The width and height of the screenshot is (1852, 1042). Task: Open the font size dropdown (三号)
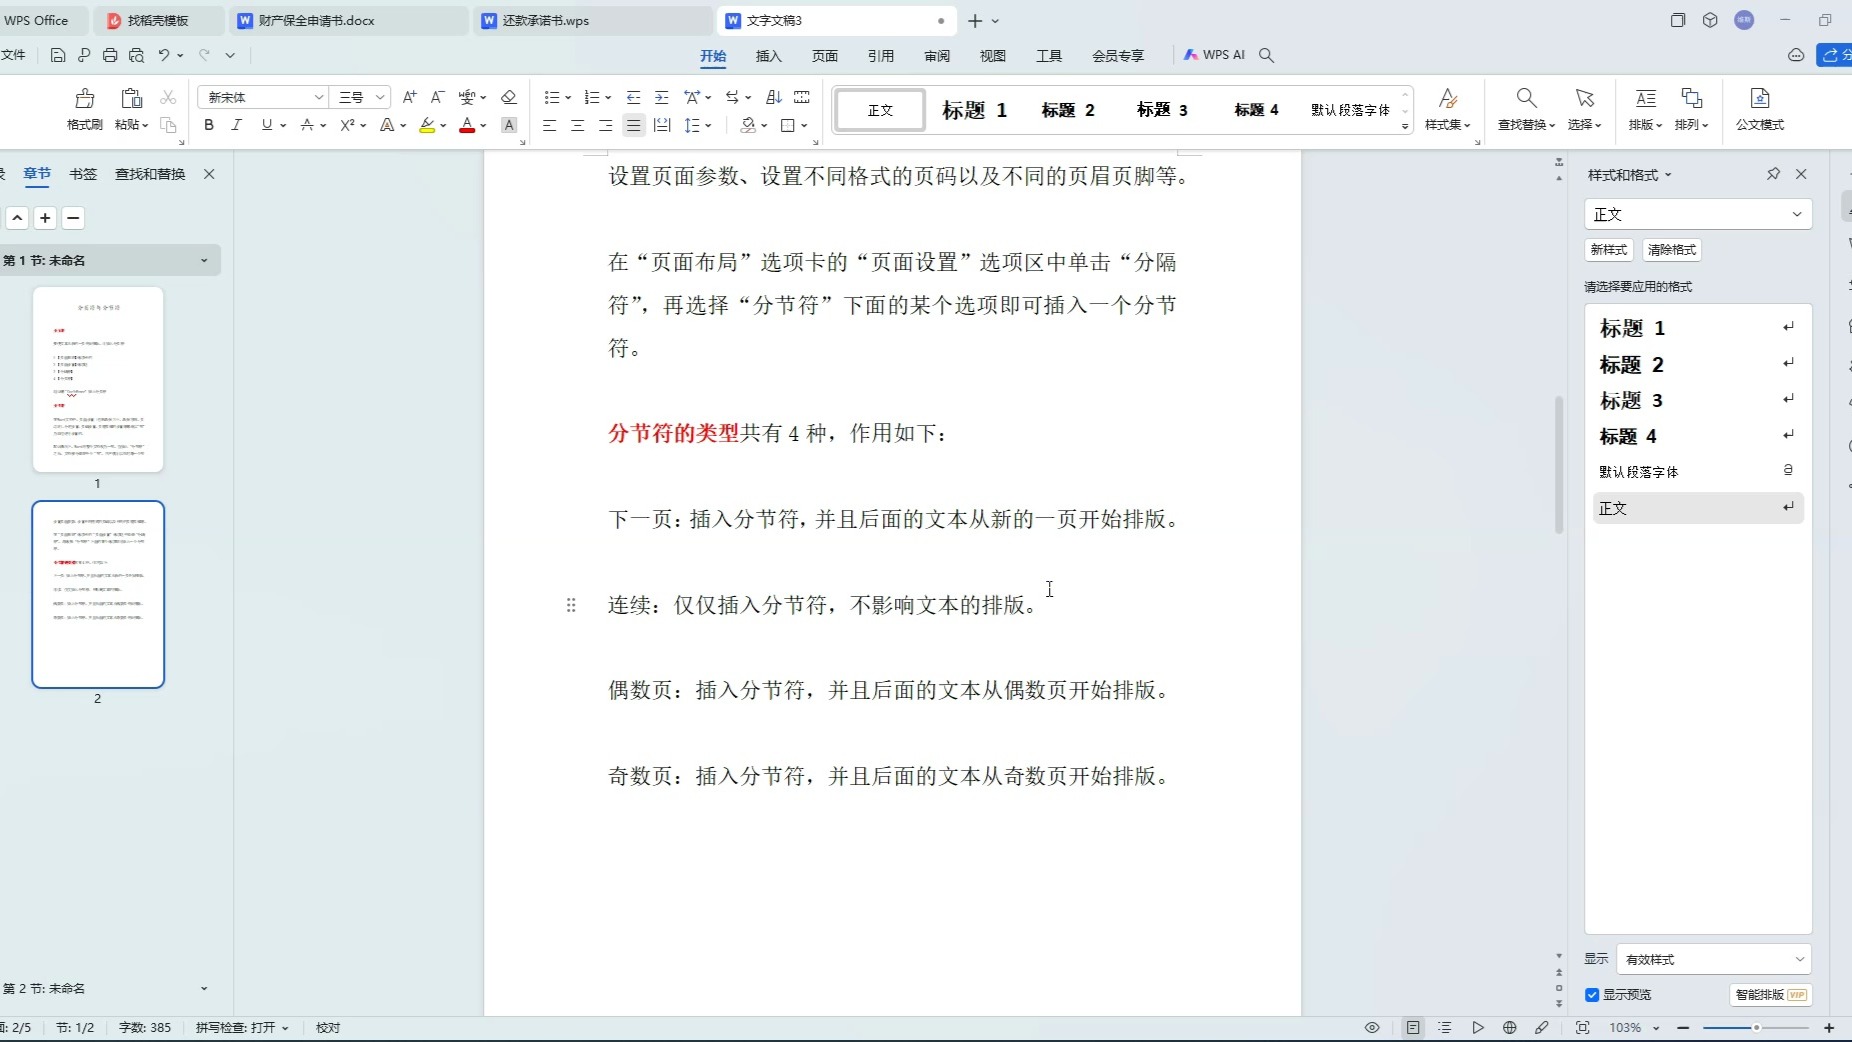coord(380,97)
